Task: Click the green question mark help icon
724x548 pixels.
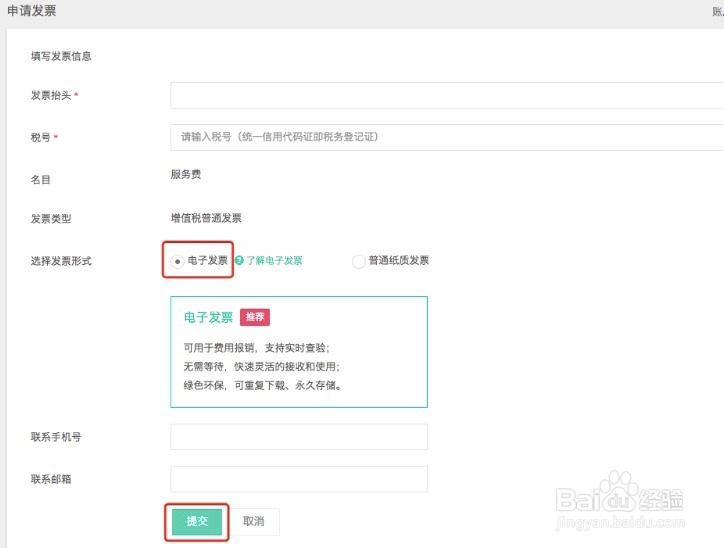Action: 239,261
